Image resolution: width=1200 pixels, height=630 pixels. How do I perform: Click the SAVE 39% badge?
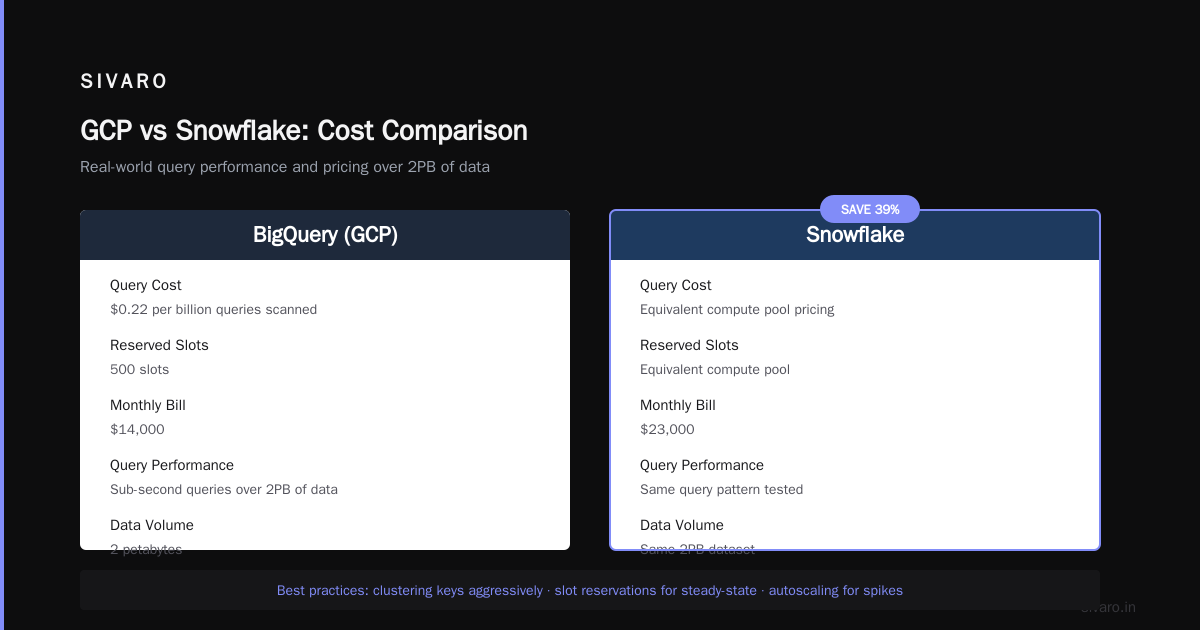click(x=870, y=209)
